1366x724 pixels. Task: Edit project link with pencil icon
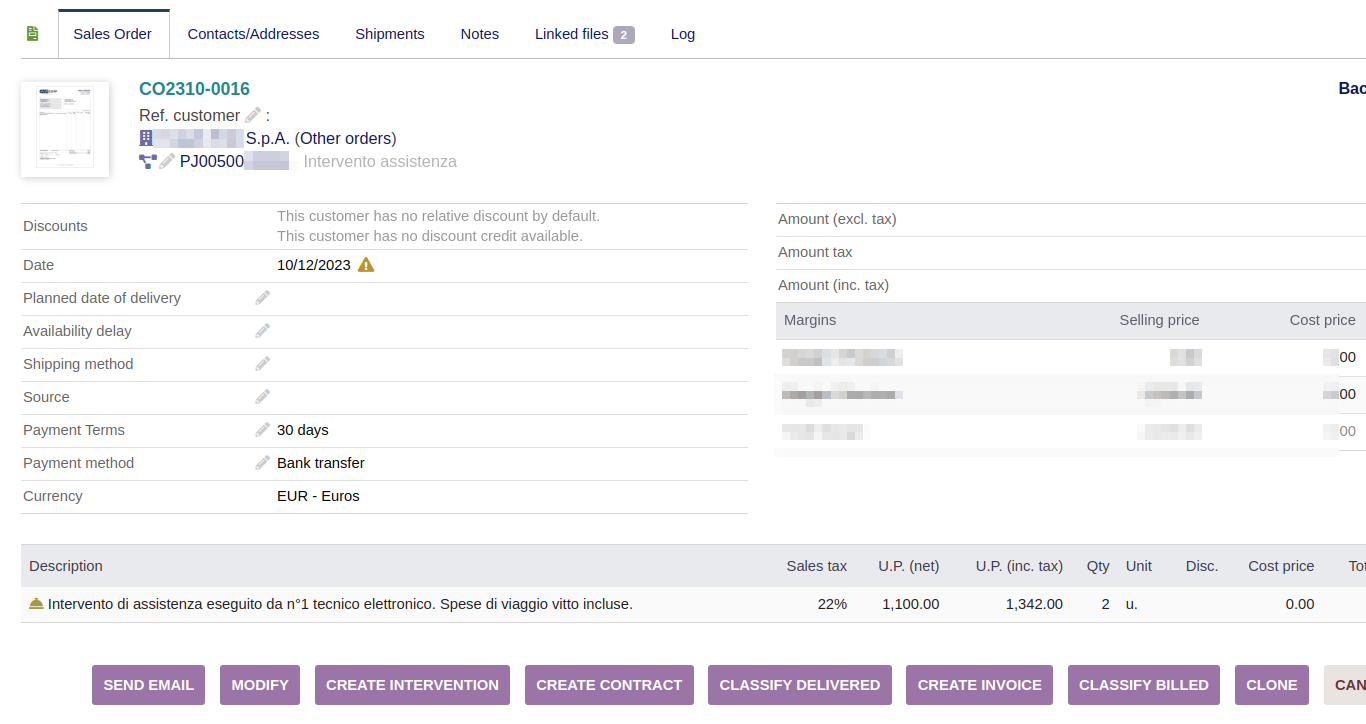[x=167, y=161]
